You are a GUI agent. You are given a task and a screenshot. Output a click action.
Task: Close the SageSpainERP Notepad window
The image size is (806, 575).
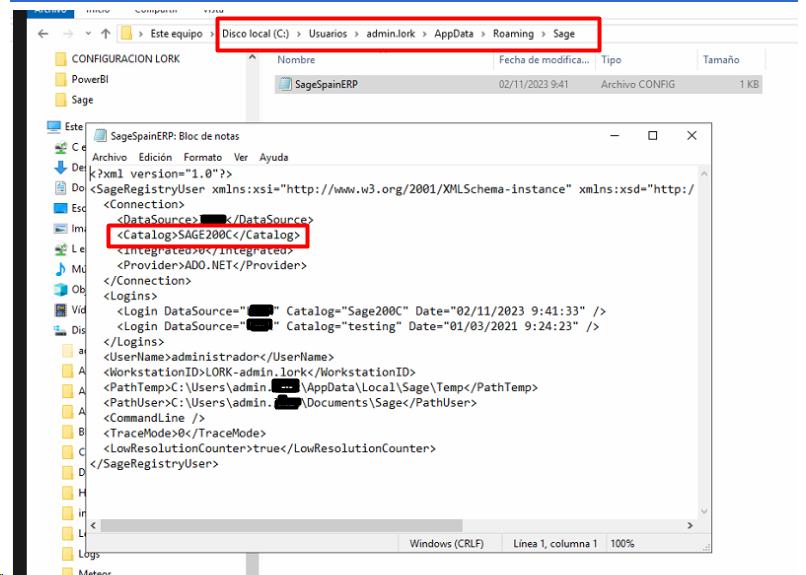point(692,136)
